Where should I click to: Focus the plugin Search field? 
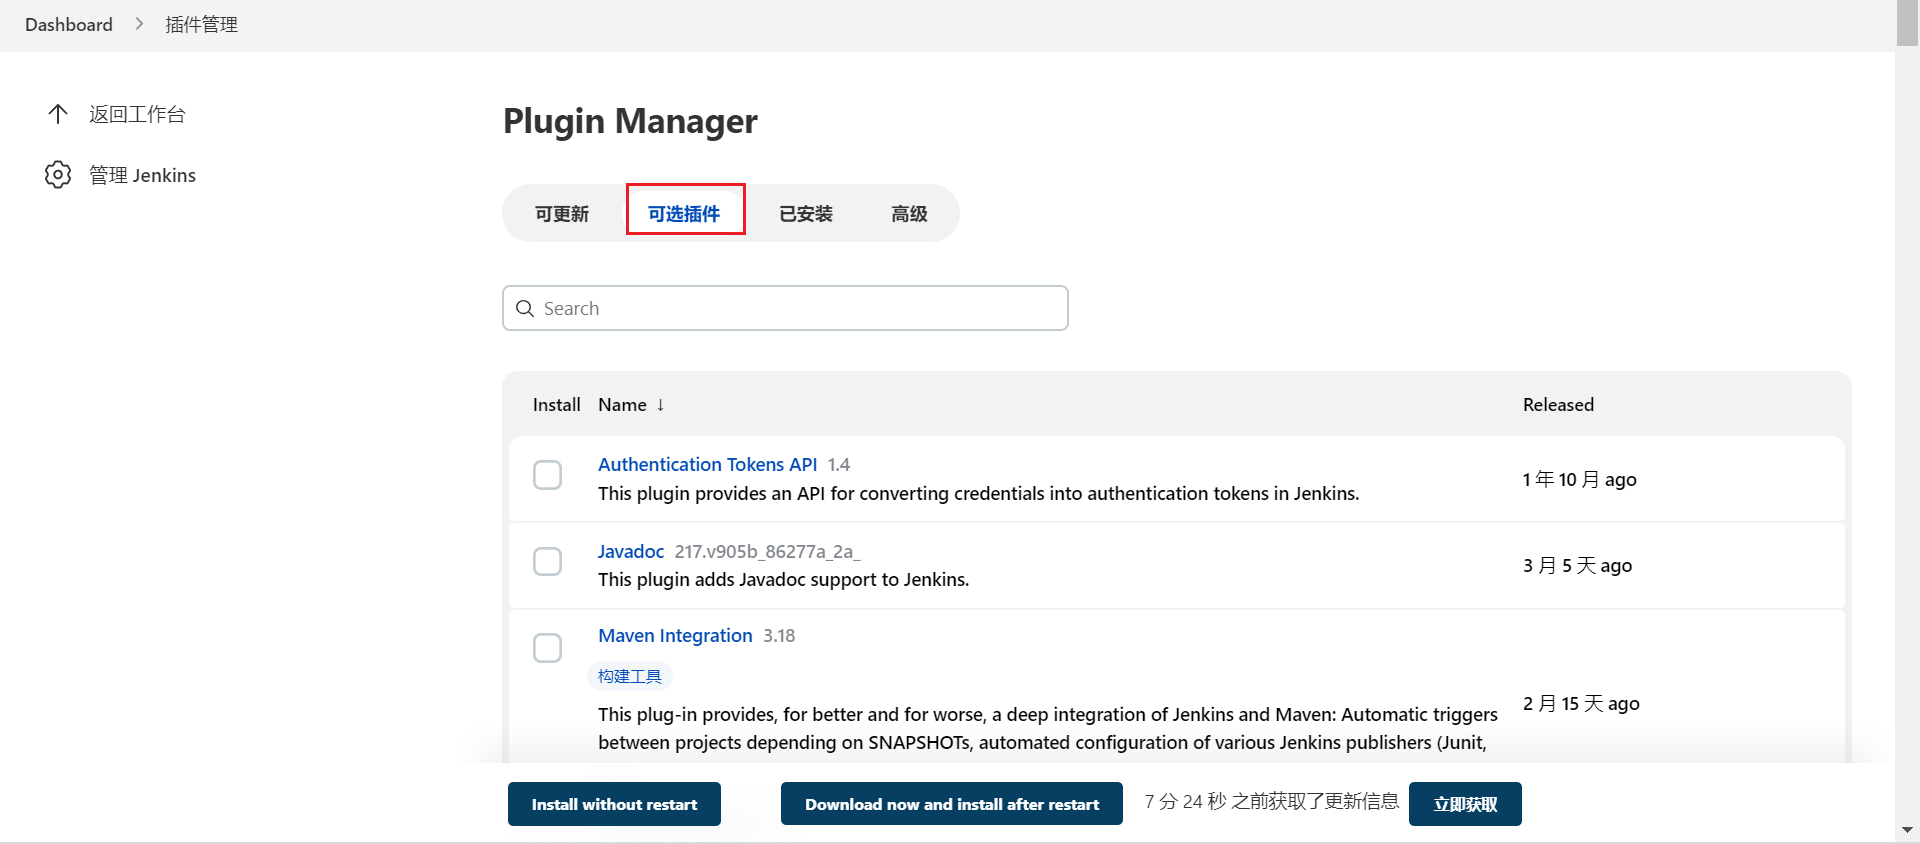[800, 308]
